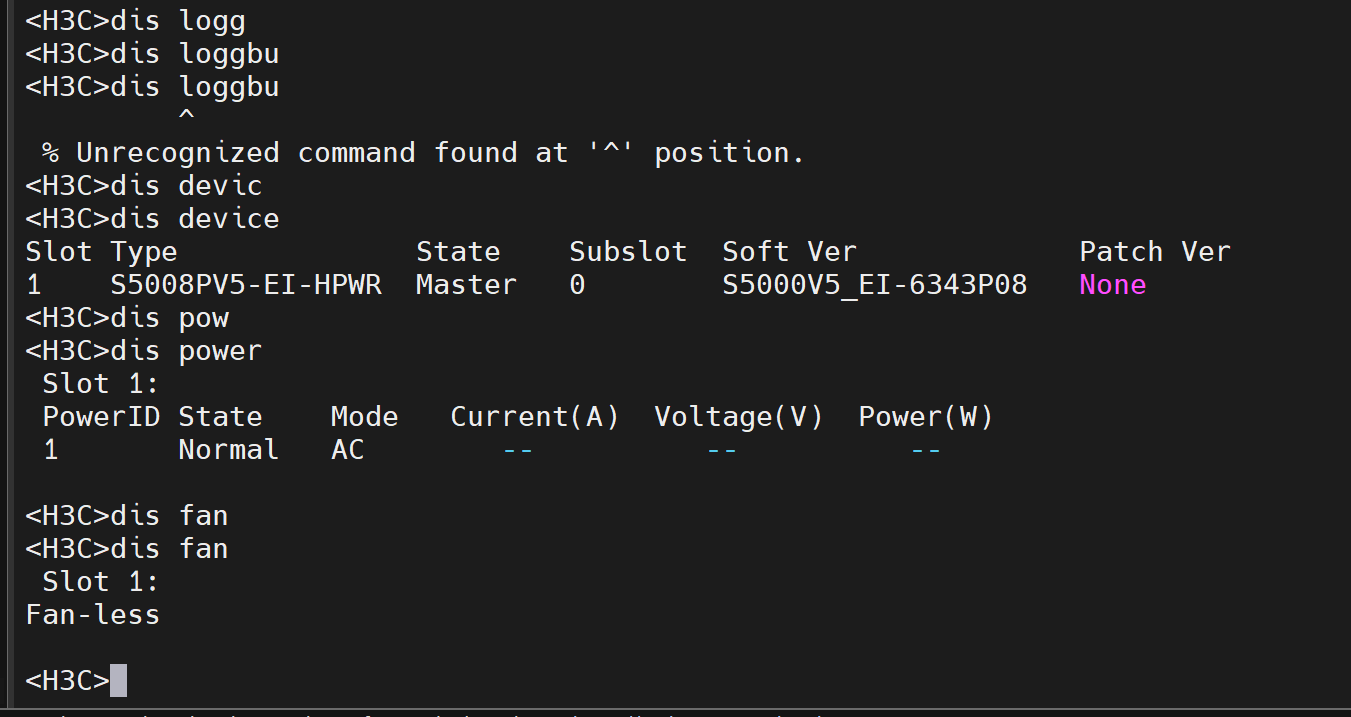Click the Voltage(V) column header

(x=738, y=417)
